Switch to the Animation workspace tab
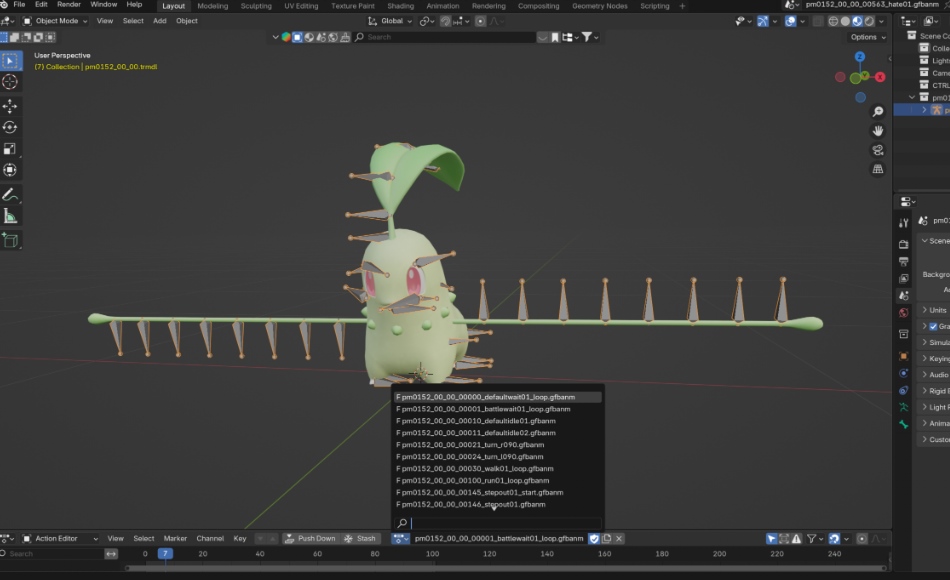Viewport: 950px width, 580px height. point(443,6)
